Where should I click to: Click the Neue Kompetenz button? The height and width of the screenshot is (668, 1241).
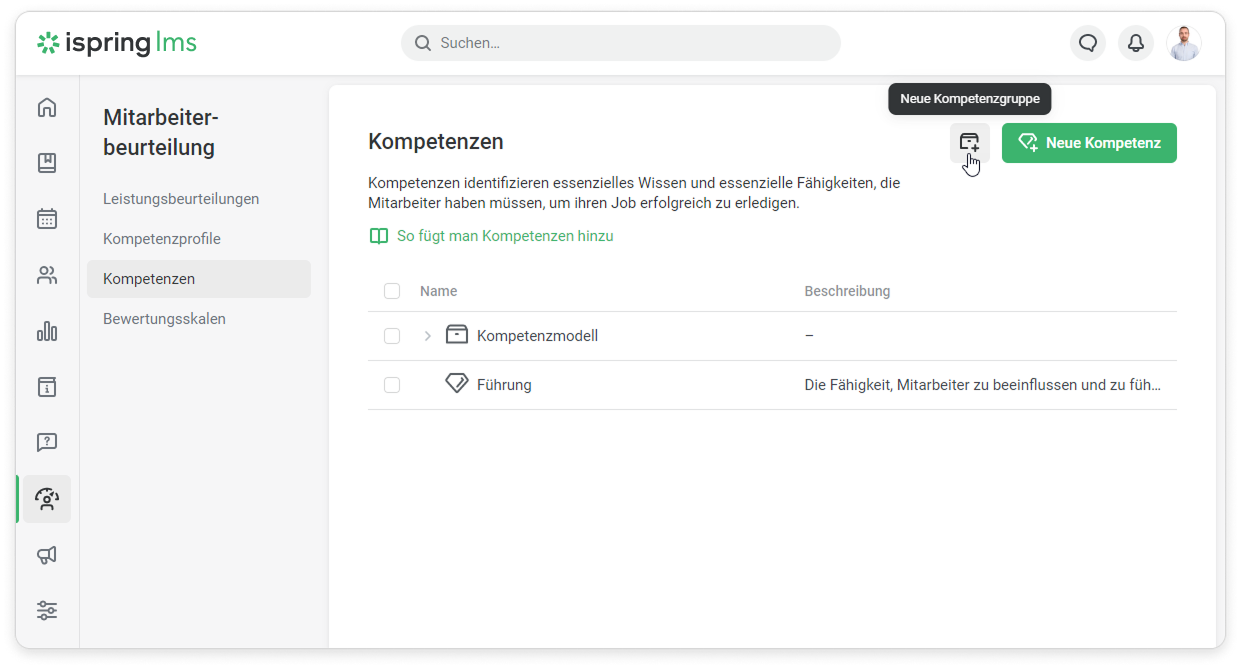1089,143
